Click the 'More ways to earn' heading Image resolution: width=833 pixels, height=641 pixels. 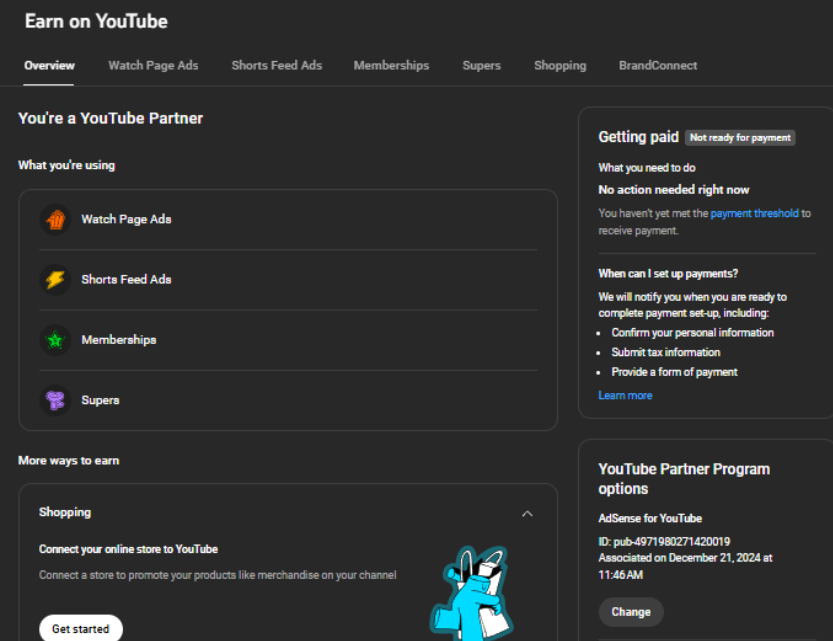click(69, 460)
